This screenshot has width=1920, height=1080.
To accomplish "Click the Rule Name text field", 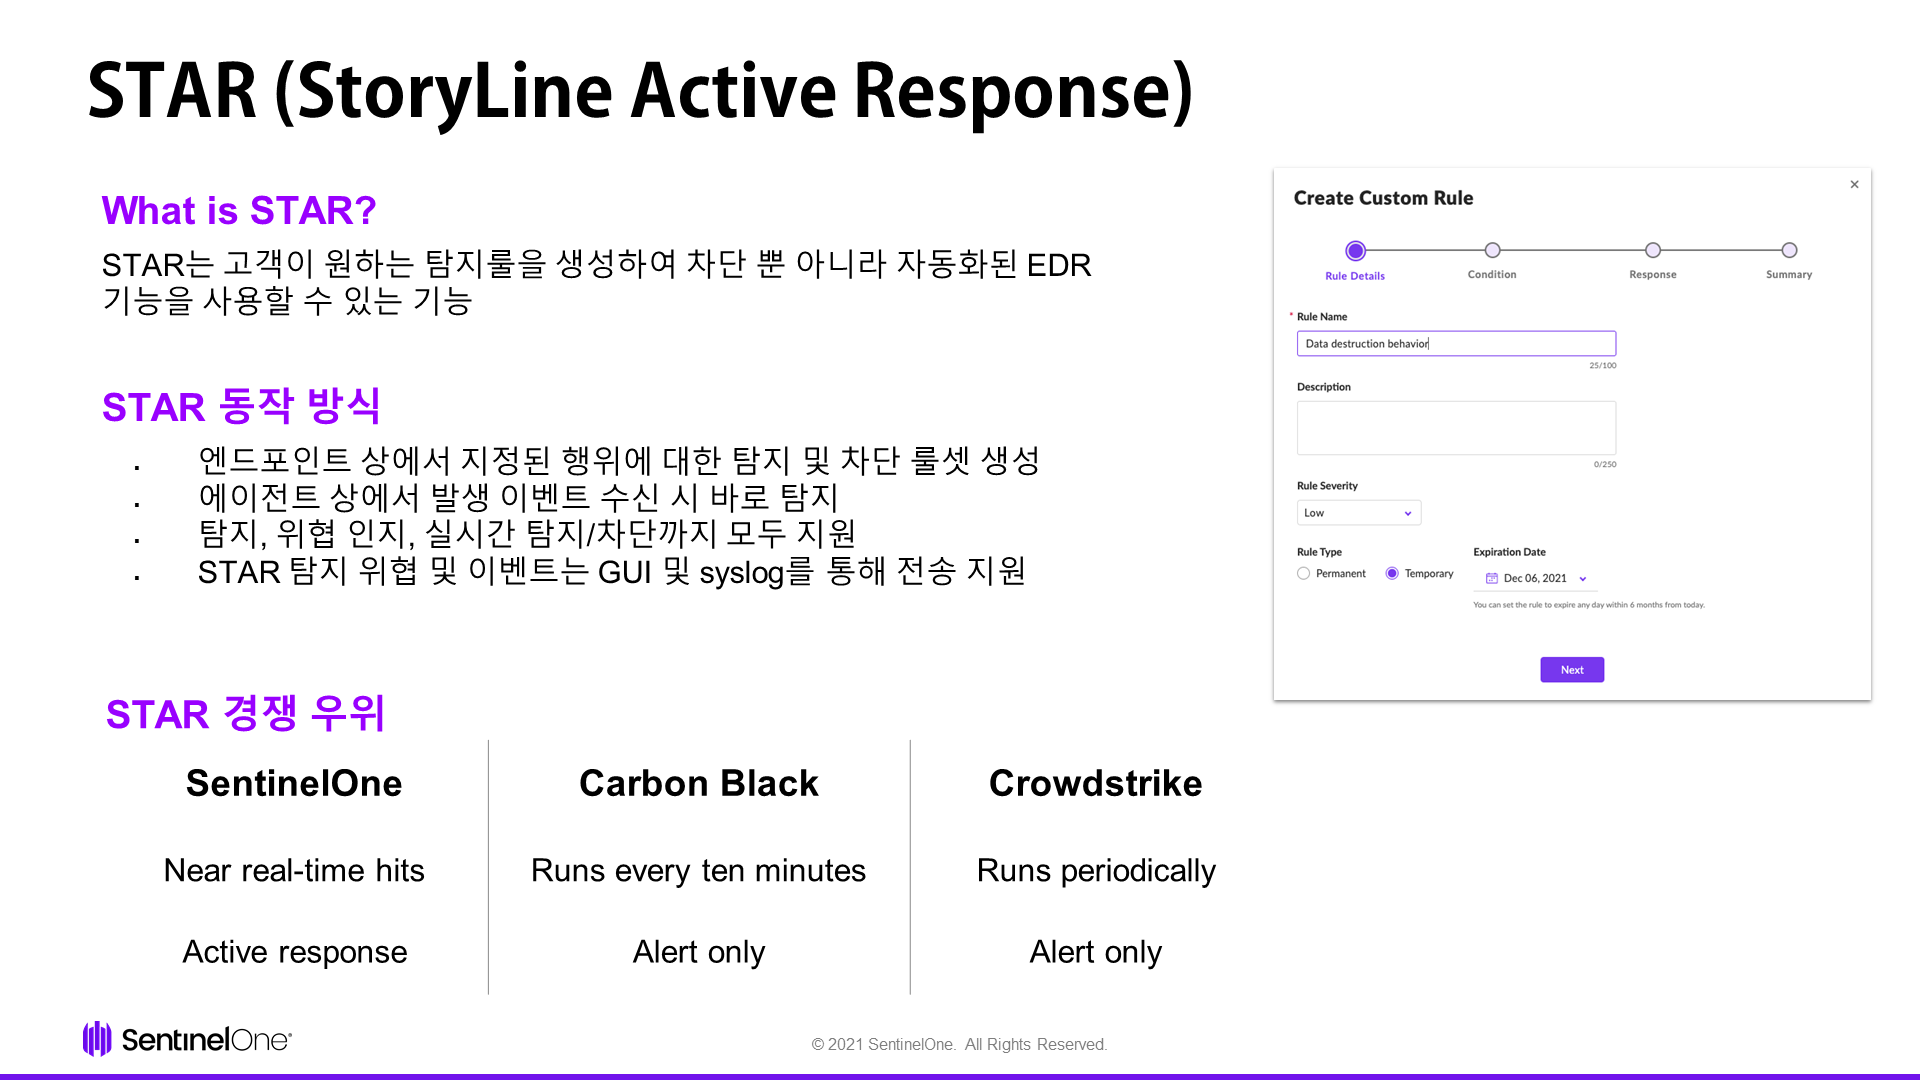I will tap(1456, 343).
